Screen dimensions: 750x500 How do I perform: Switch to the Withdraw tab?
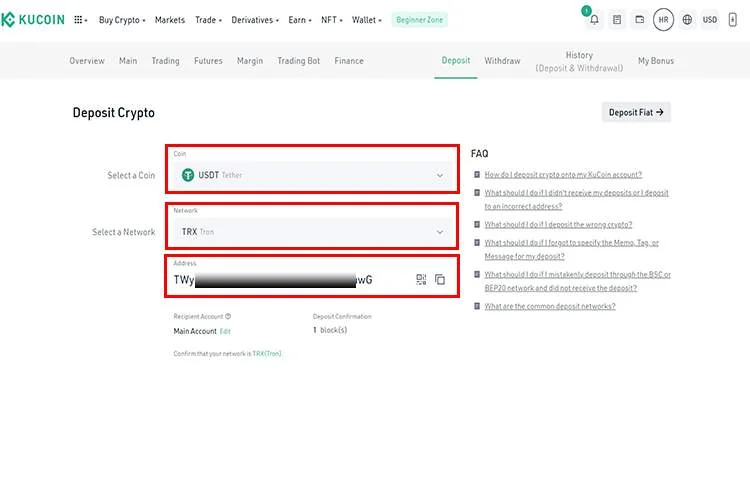(502, 61)
